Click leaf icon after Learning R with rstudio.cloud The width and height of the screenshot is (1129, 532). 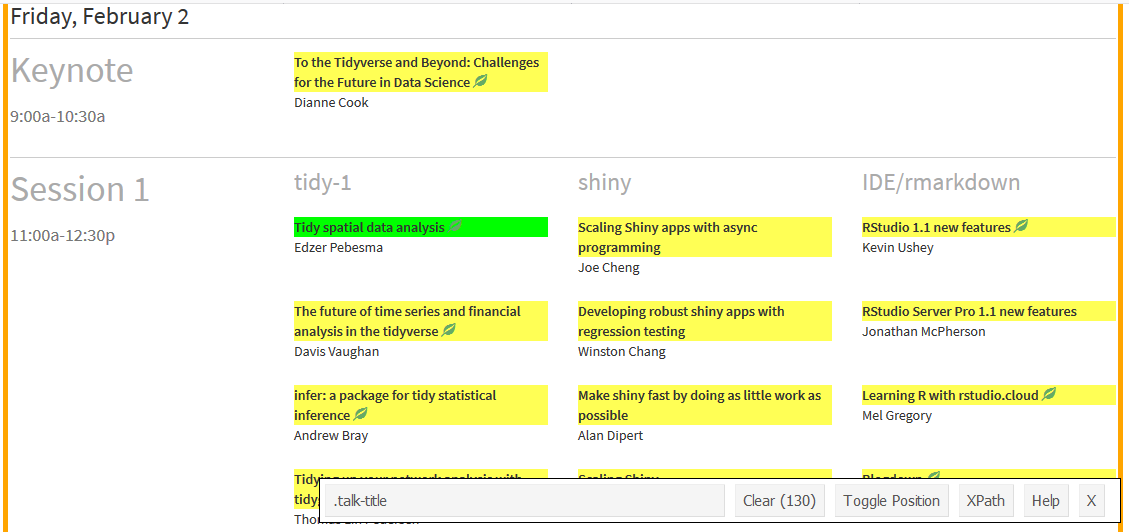pos(1049,395)
